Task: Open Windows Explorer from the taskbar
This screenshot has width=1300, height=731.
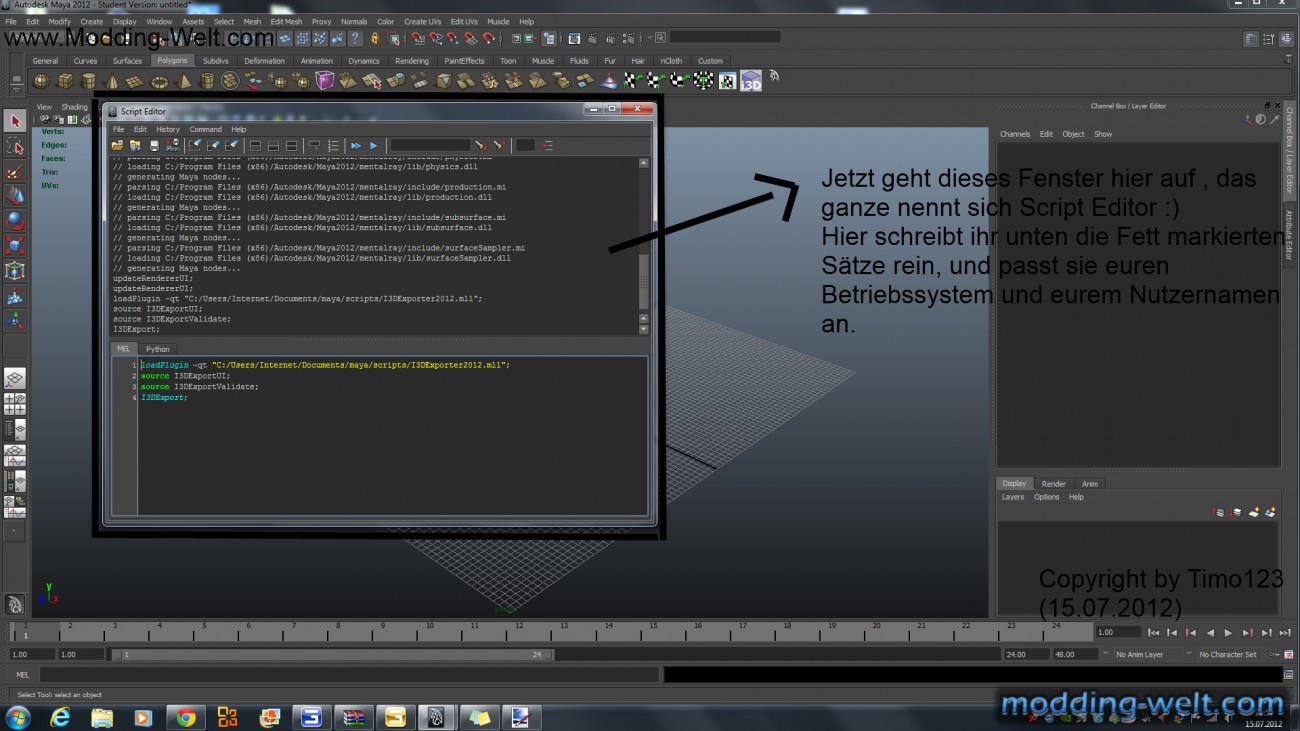Action: [102, 717]
